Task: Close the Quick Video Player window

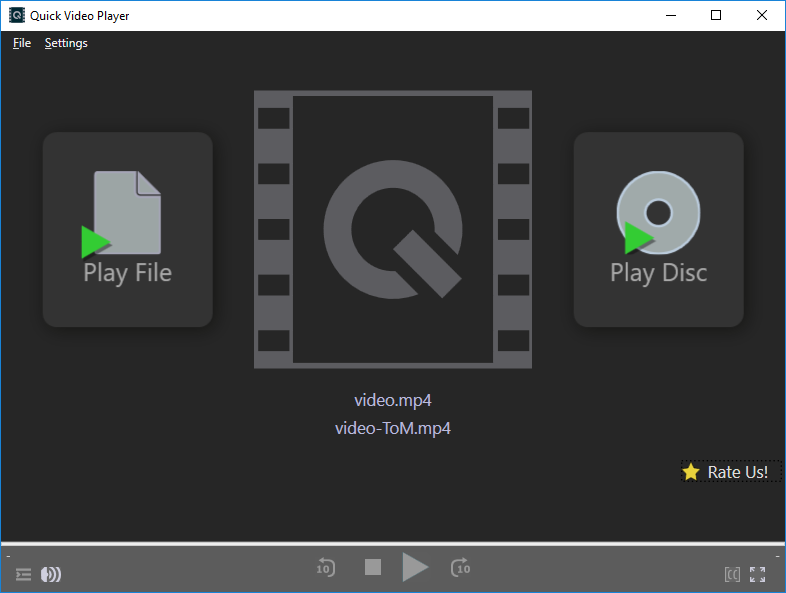Action: (761, 16)
